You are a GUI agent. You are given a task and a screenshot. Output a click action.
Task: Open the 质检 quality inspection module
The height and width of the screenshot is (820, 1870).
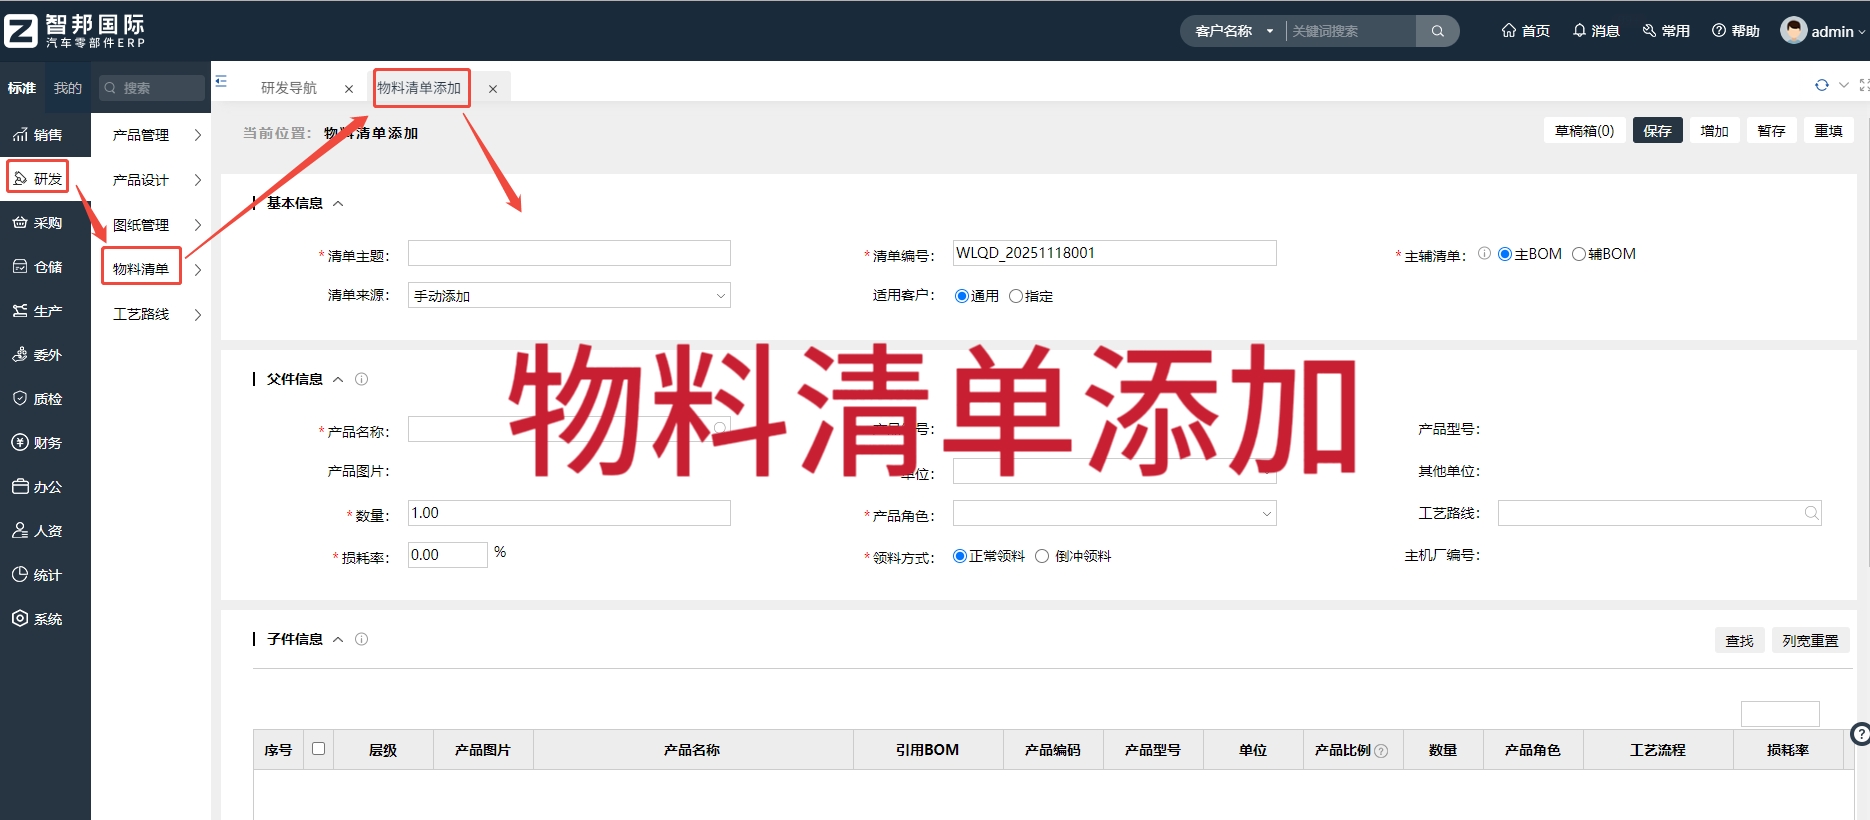pos(37,399)
